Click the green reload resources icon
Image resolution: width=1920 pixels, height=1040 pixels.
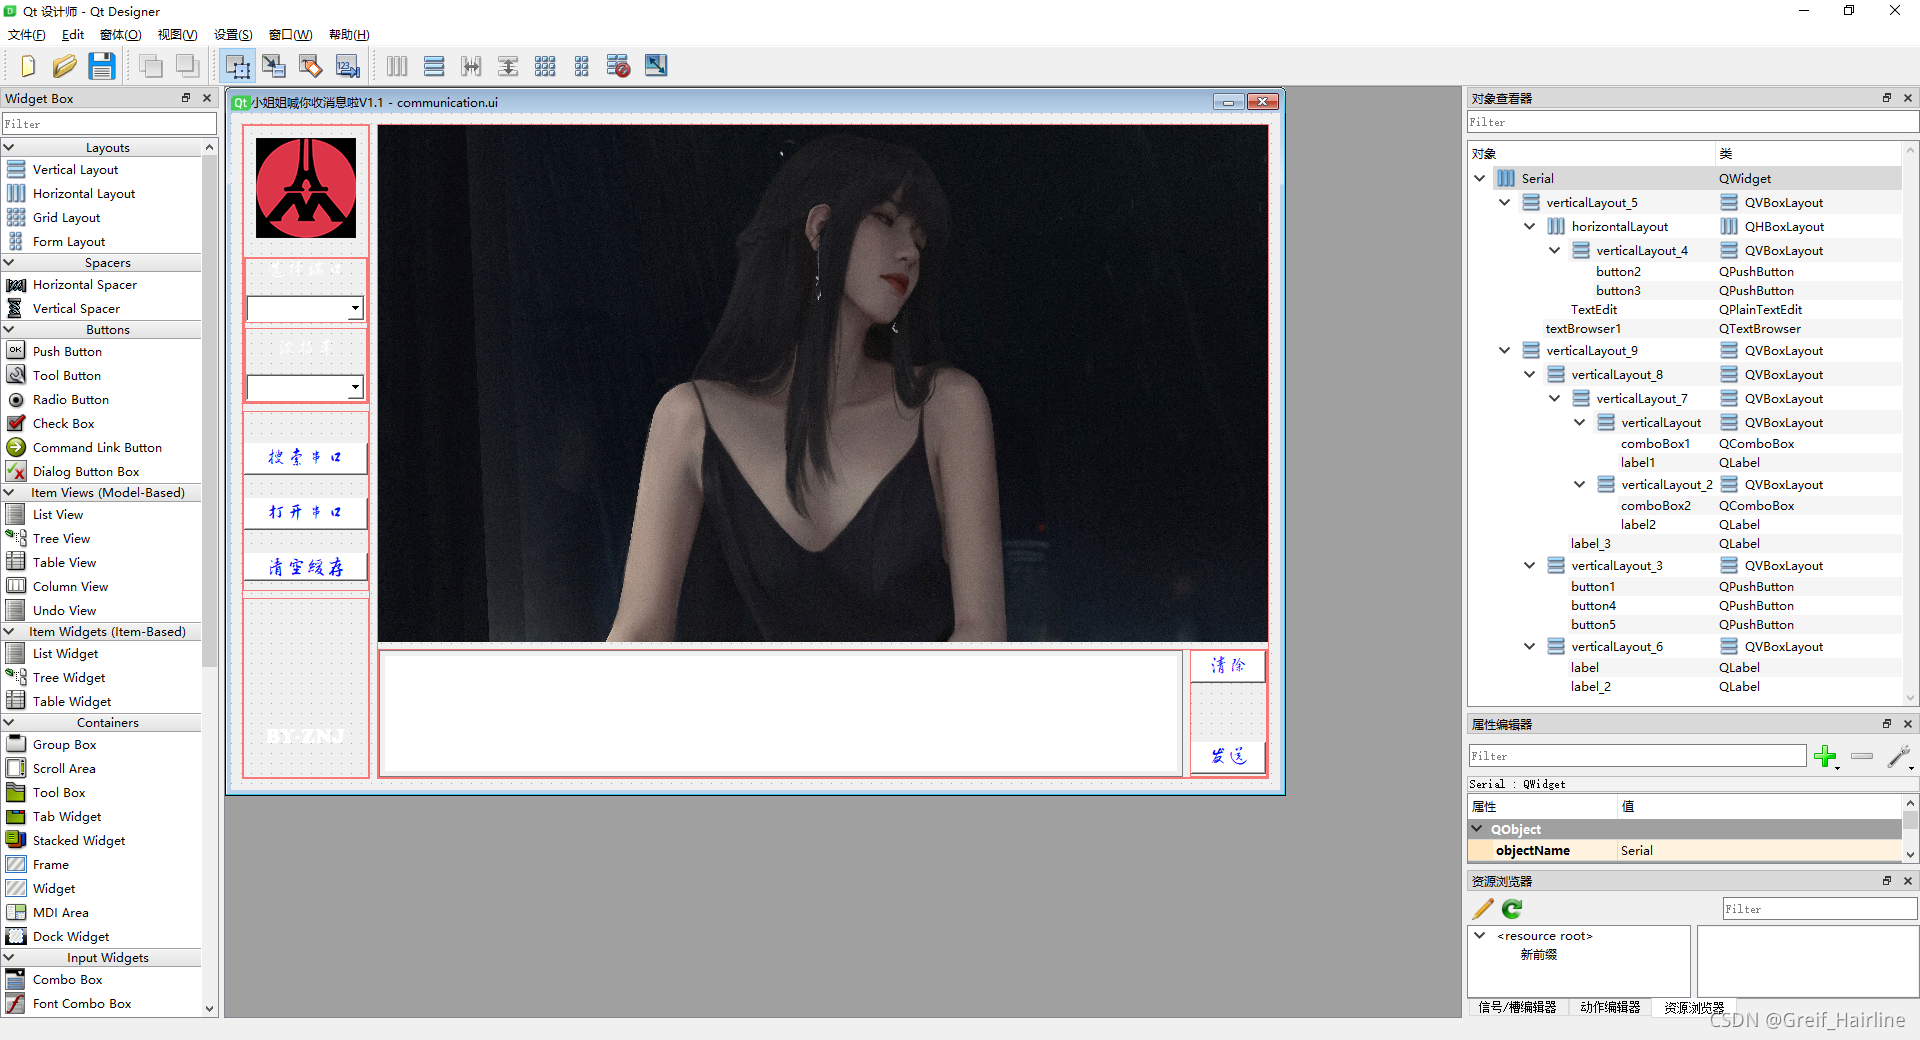pos(1512,909)
